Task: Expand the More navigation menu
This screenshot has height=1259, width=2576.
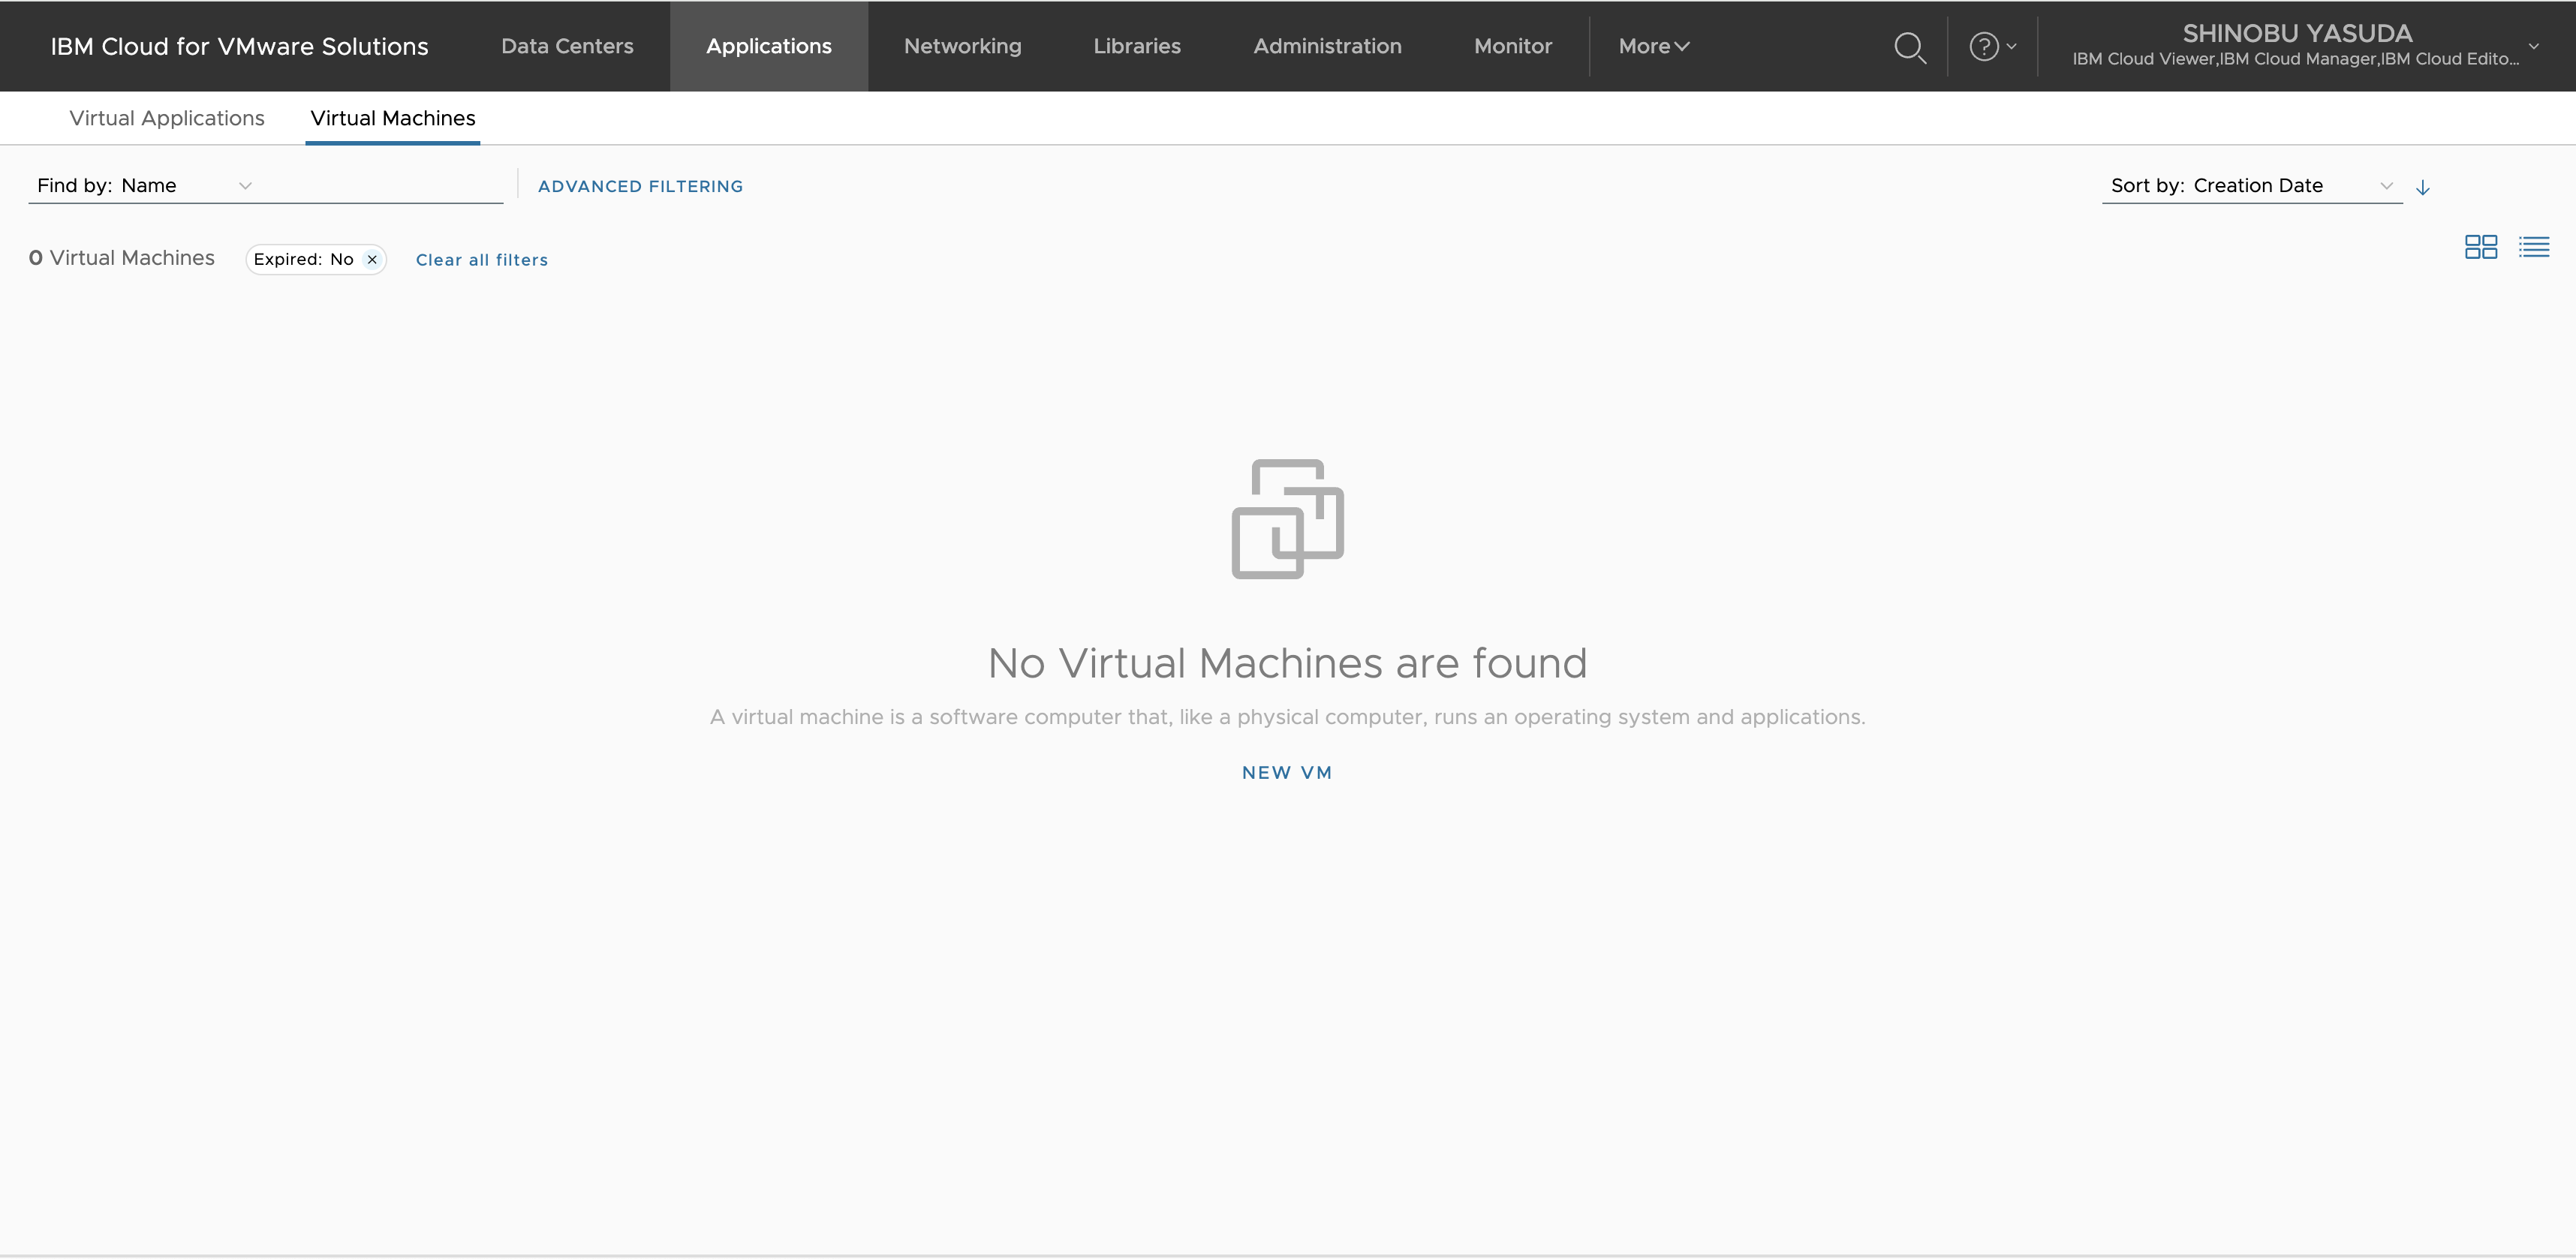Action: point(1653,47)
